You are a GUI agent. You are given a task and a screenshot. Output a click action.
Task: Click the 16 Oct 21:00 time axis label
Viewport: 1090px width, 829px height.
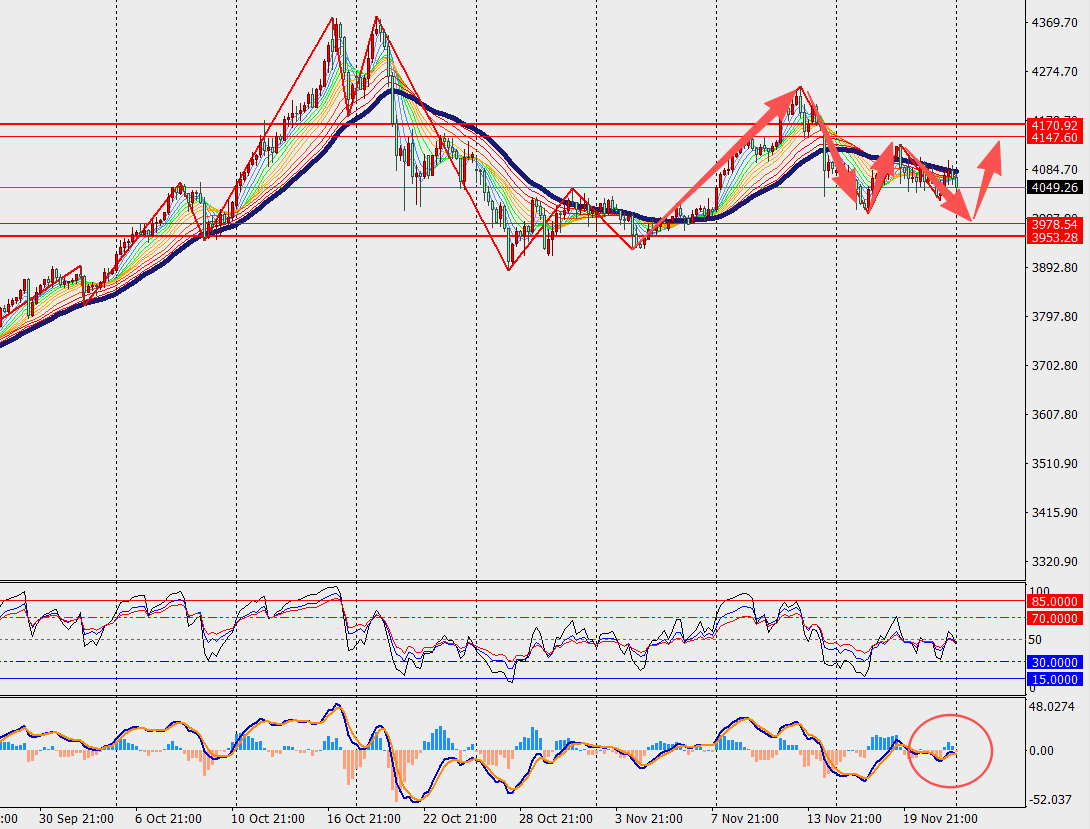point(357,818)
